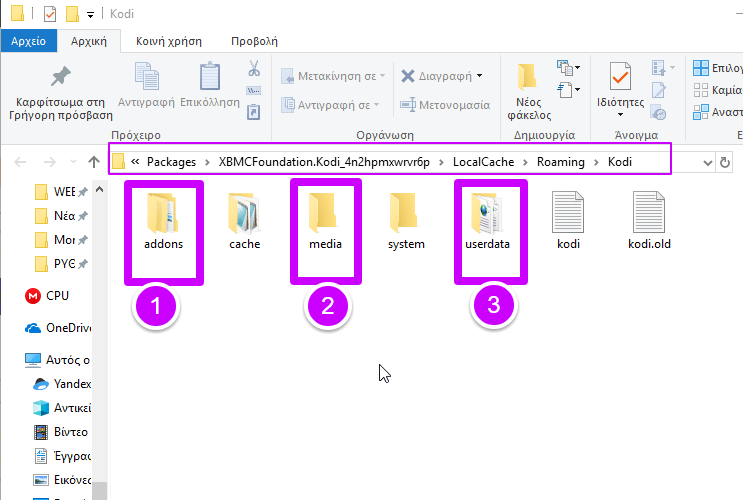Open the system folder
Viewport: 743px width, 500px height.
click(x=406, y=221)
